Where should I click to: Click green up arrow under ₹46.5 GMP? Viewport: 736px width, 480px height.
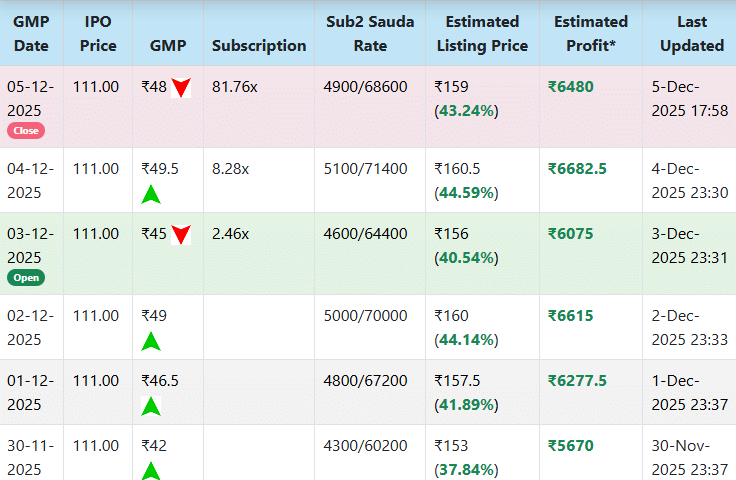[151, 406]
